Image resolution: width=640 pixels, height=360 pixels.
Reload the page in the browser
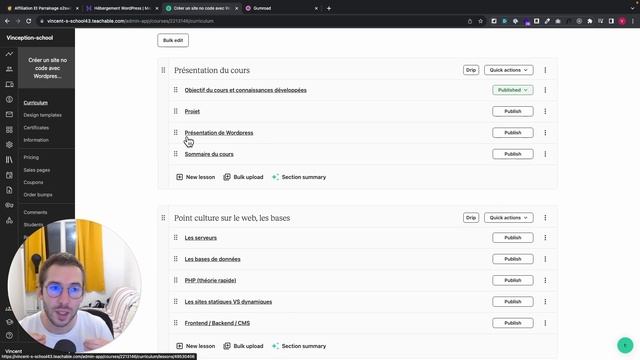coord(29,21)
